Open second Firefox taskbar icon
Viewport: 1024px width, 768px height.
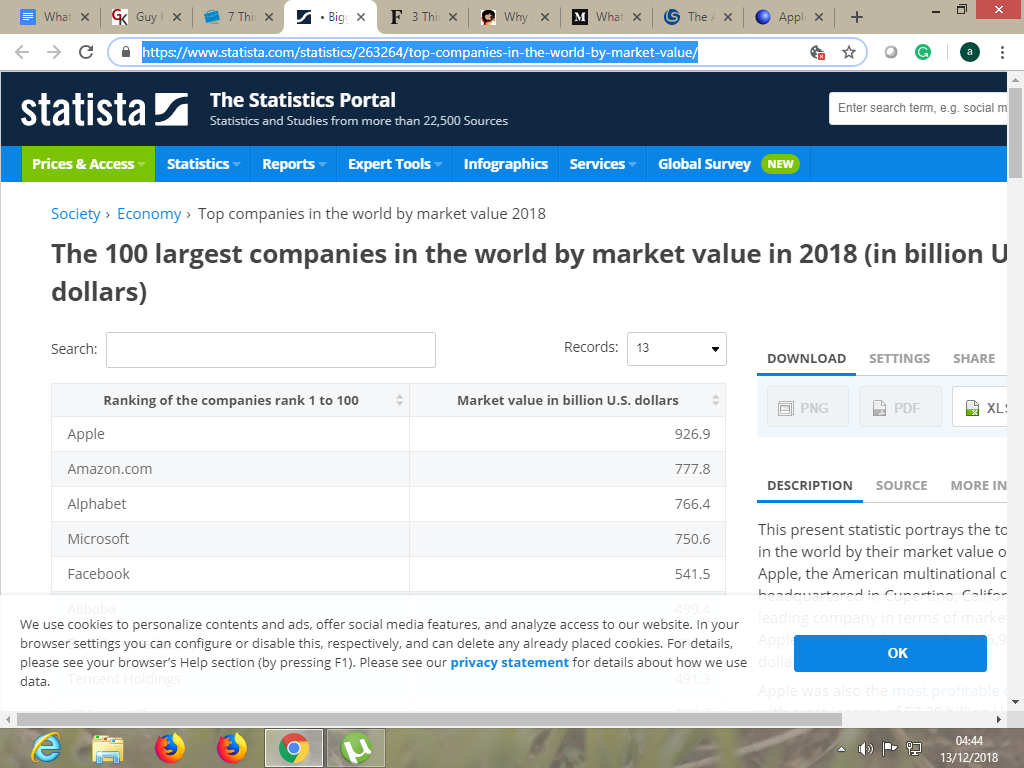232,748
